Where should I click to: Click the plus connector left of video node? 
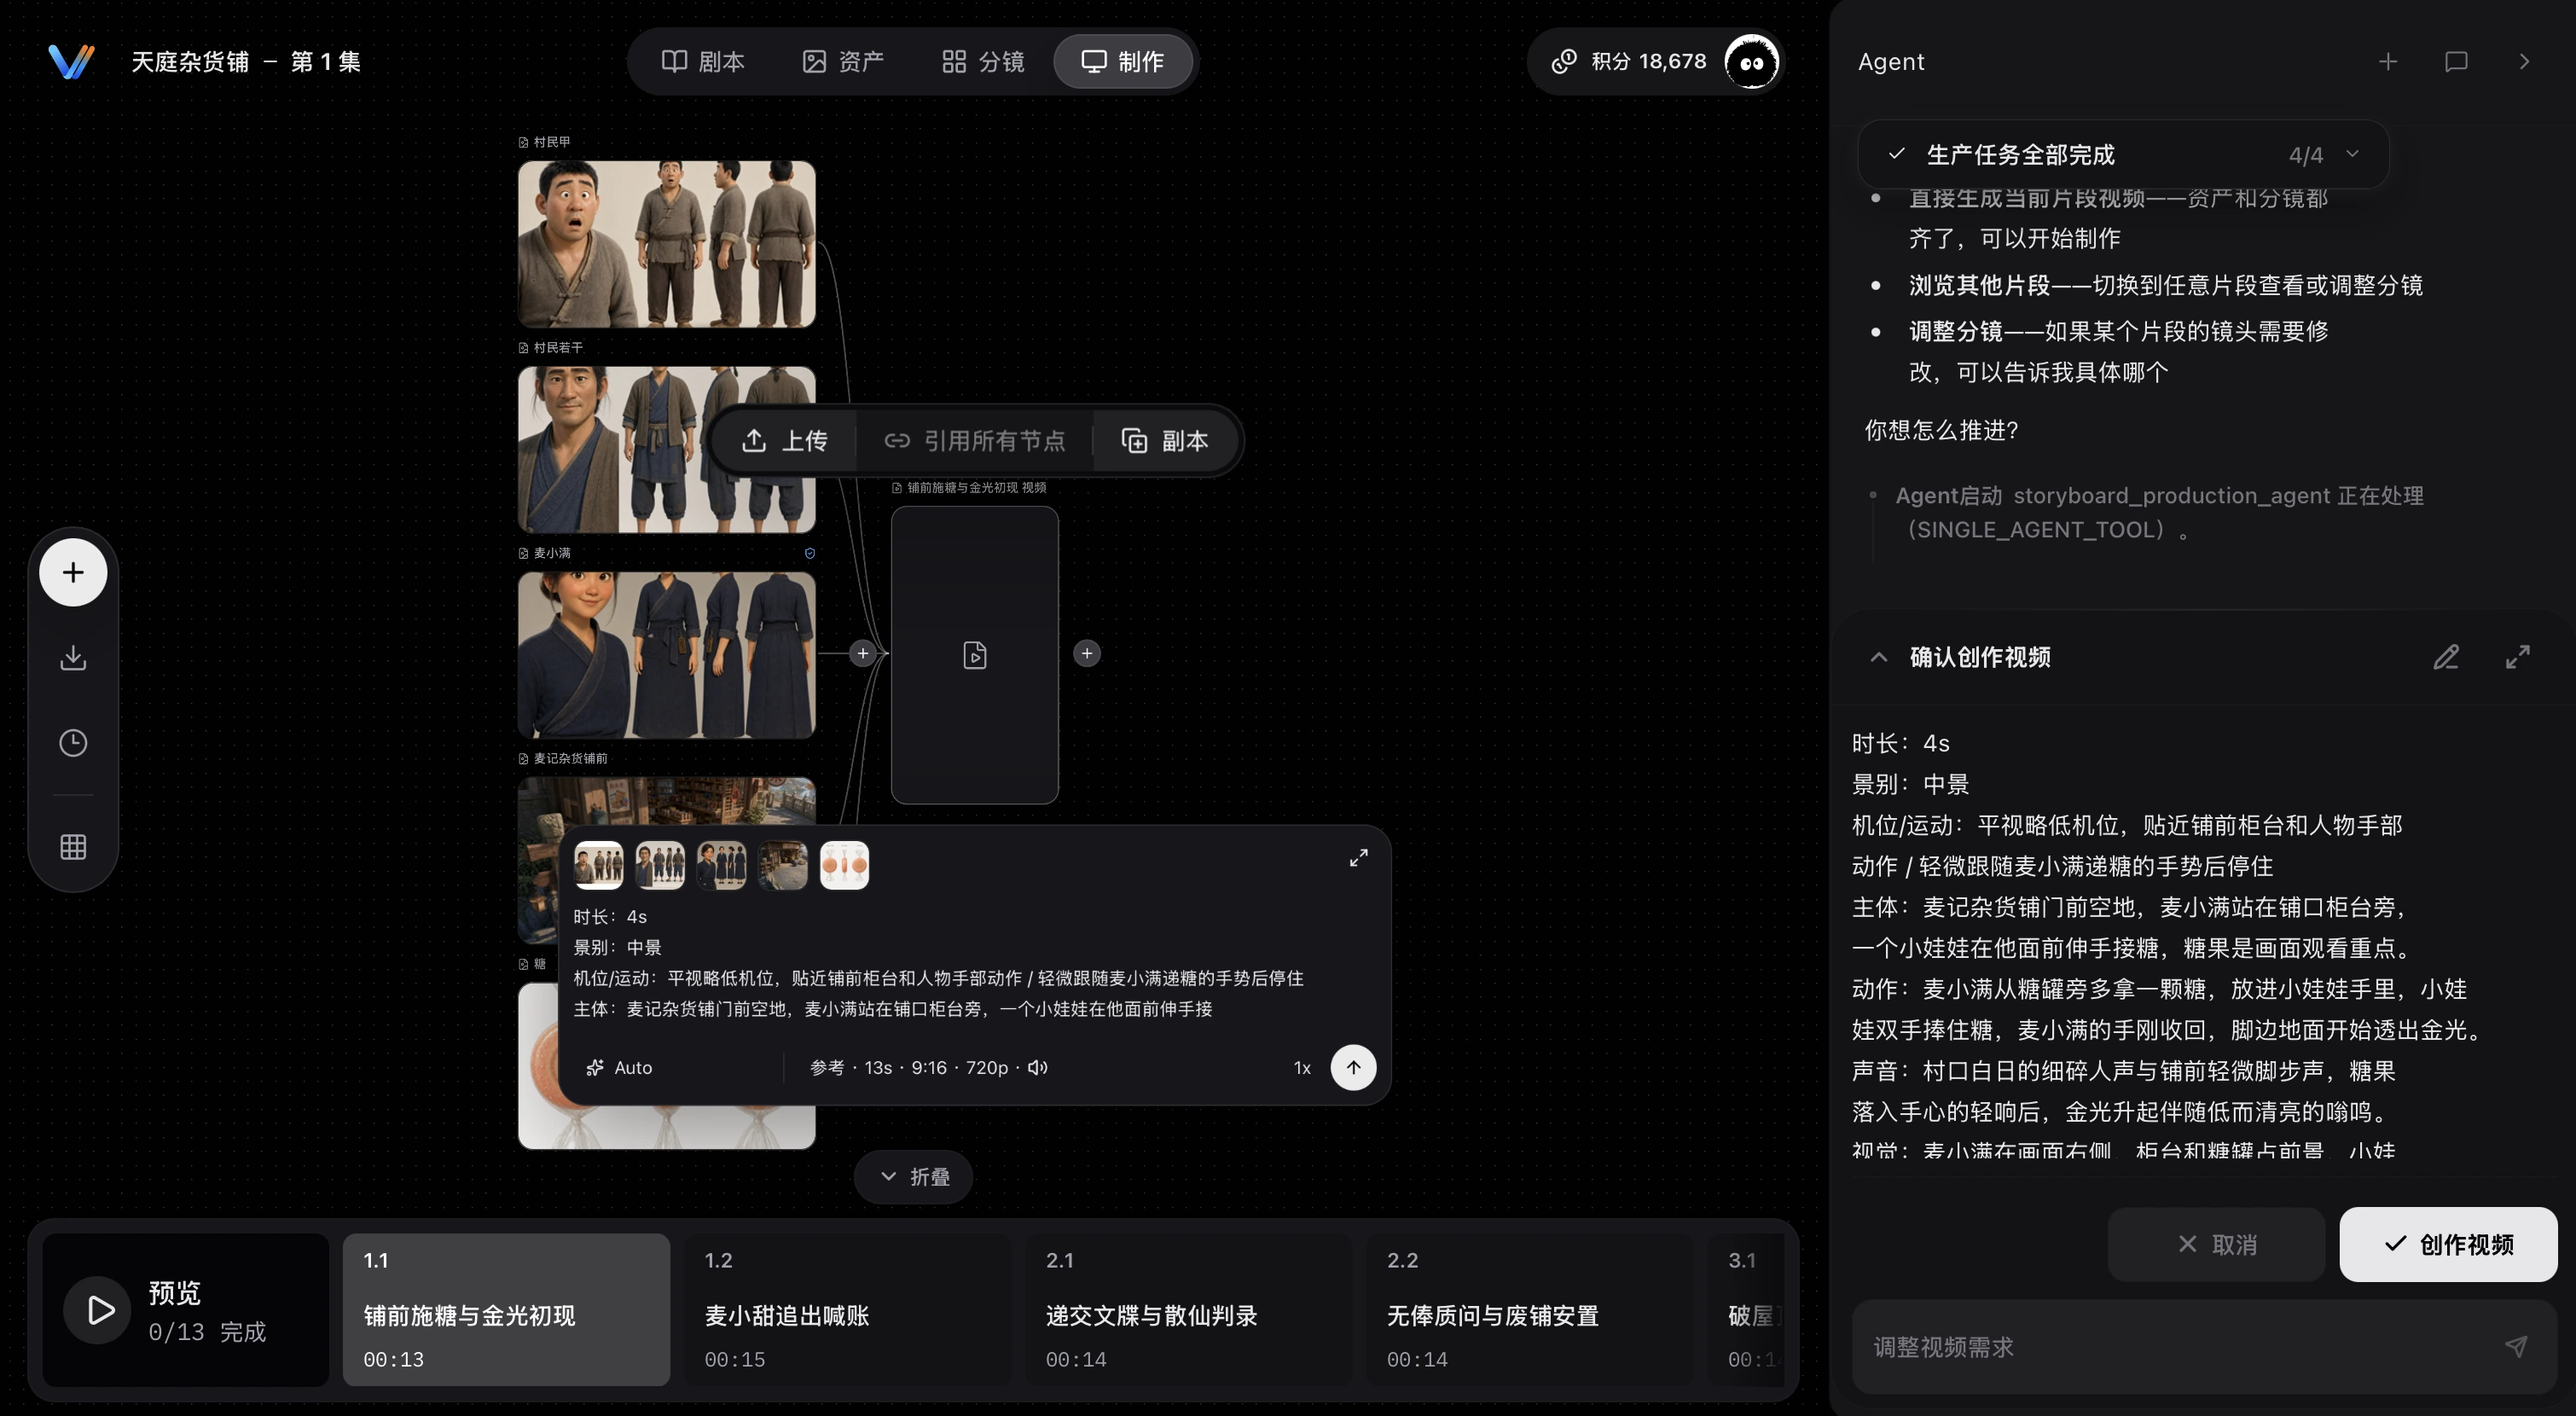[862, 653]
